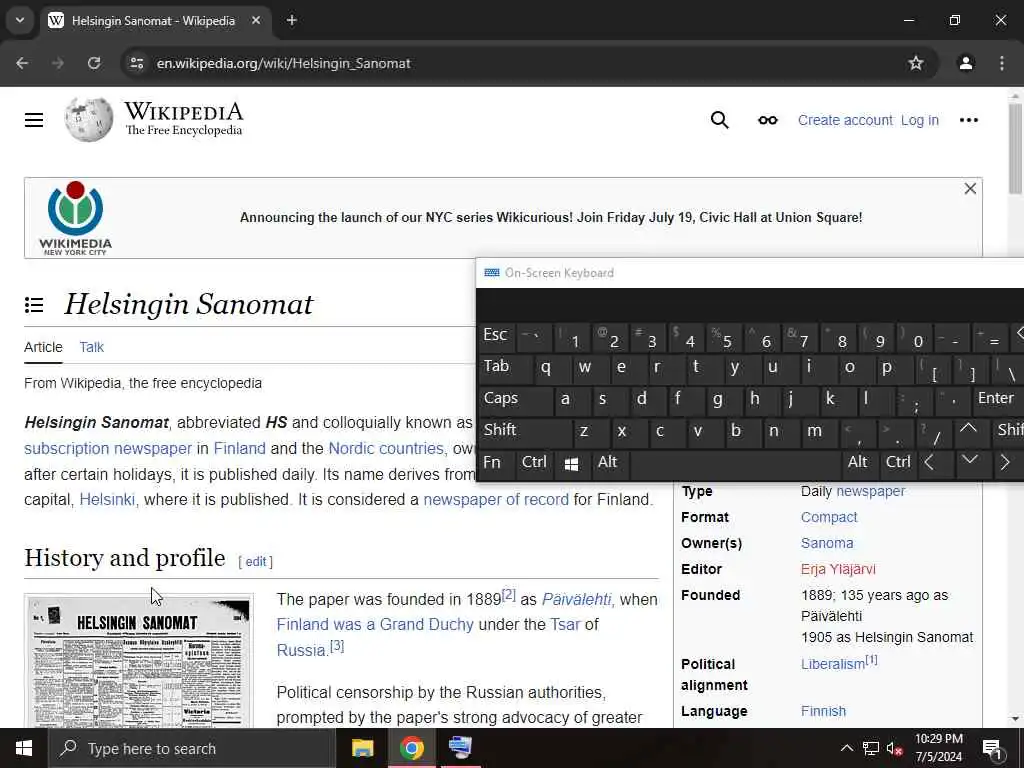
Task: Open the Wikipedia search magnifier
Action: point(720,120)
